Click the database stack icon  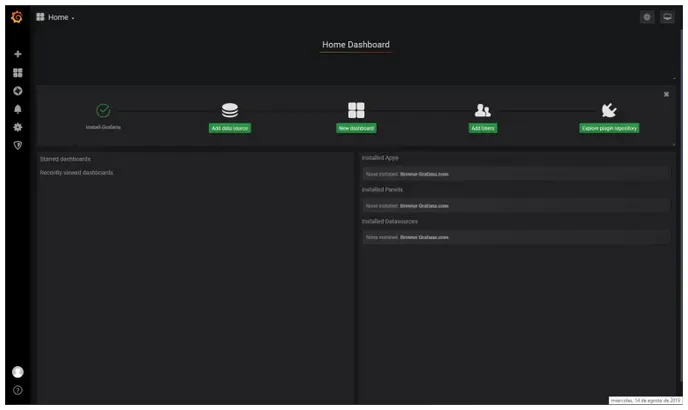click(230, 110)
